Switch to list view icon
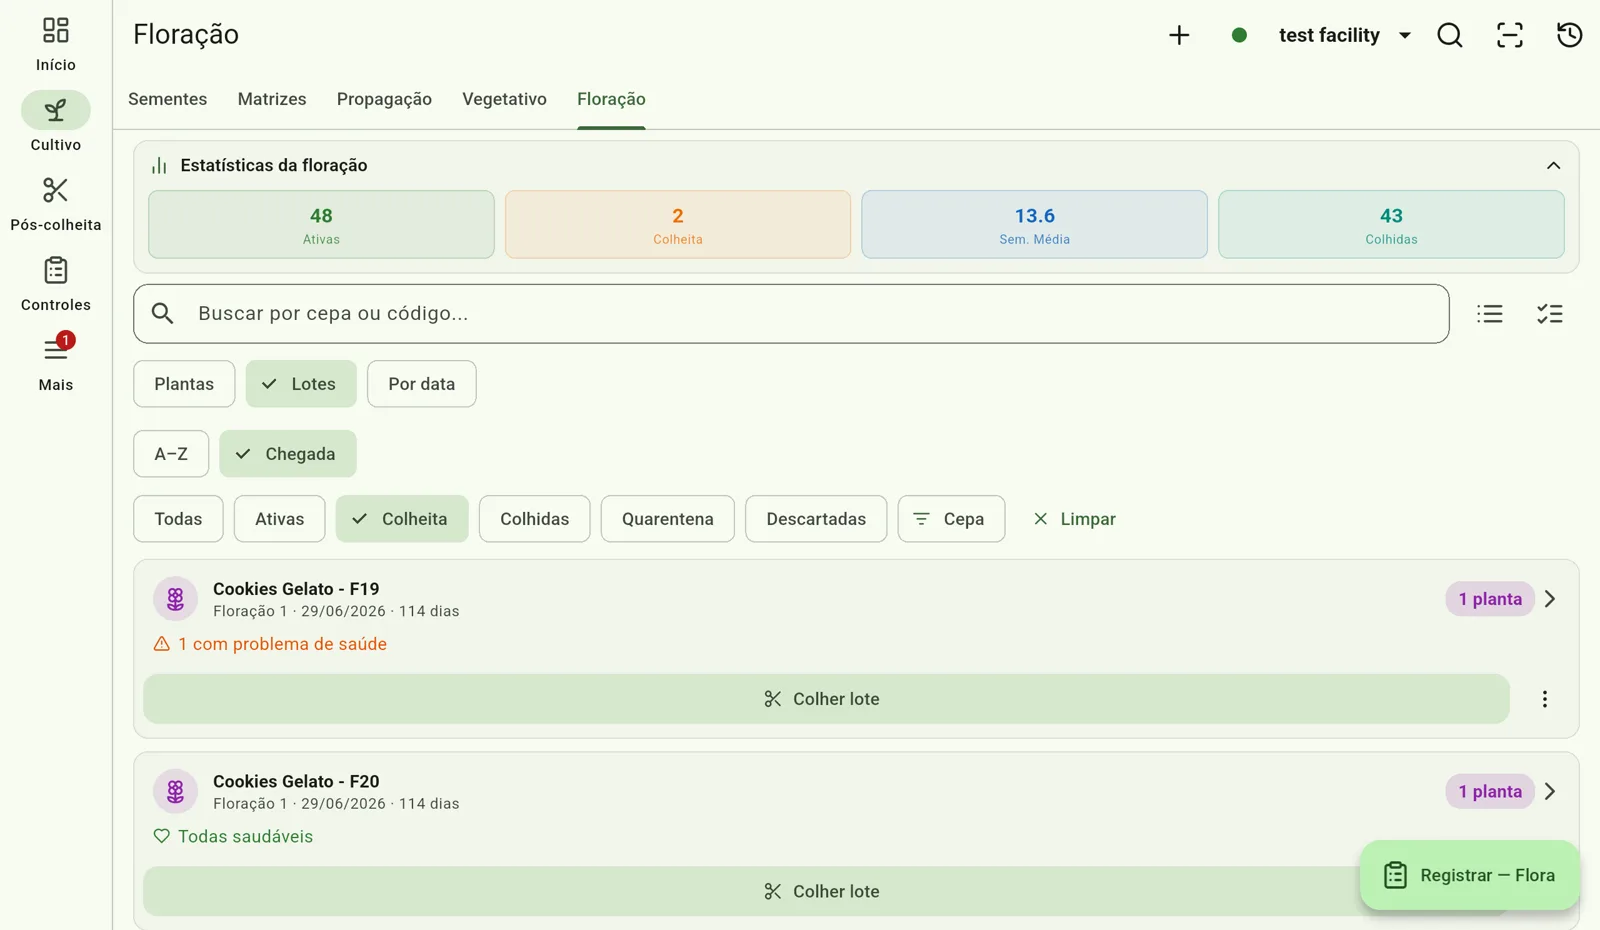Image resolution: width=1600 pixels, height=930 pixels. [x=1490, y=314]
